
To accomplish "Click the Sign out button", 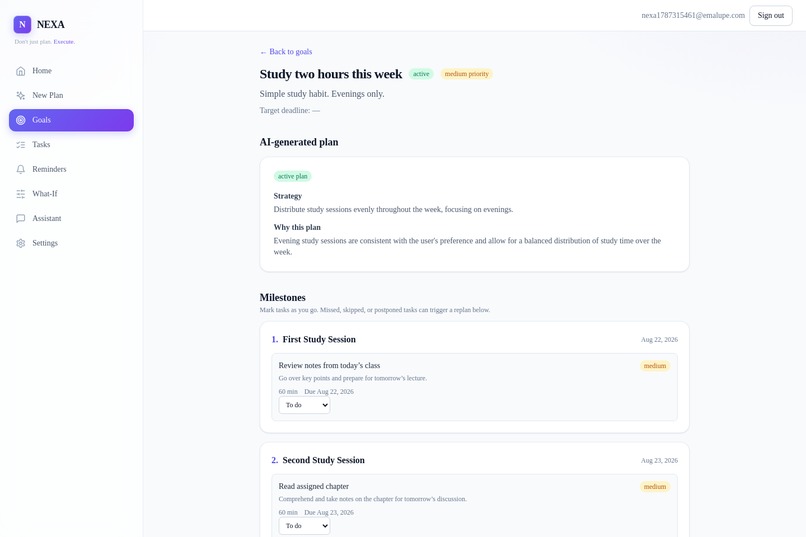I will coord(771,15).
